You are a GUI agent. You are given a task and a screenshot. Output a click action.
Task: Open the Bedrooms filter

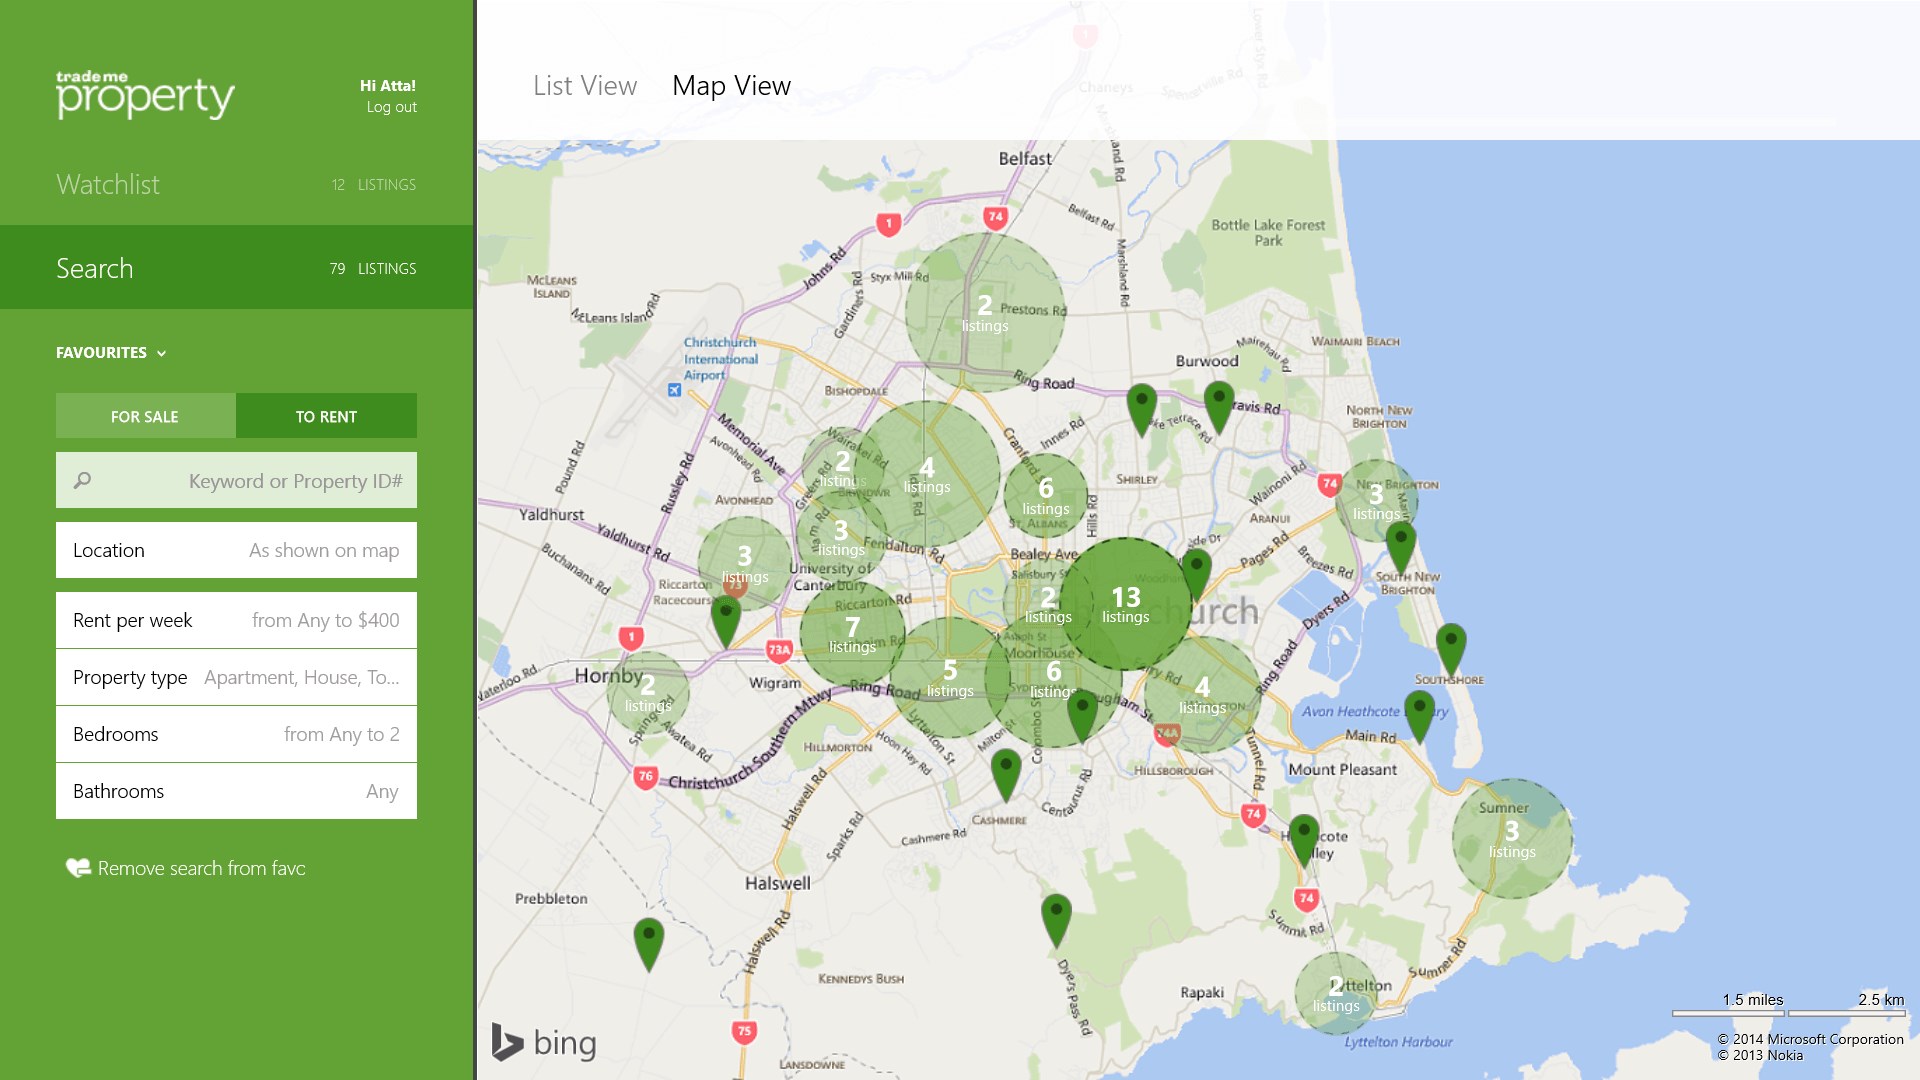236,734
